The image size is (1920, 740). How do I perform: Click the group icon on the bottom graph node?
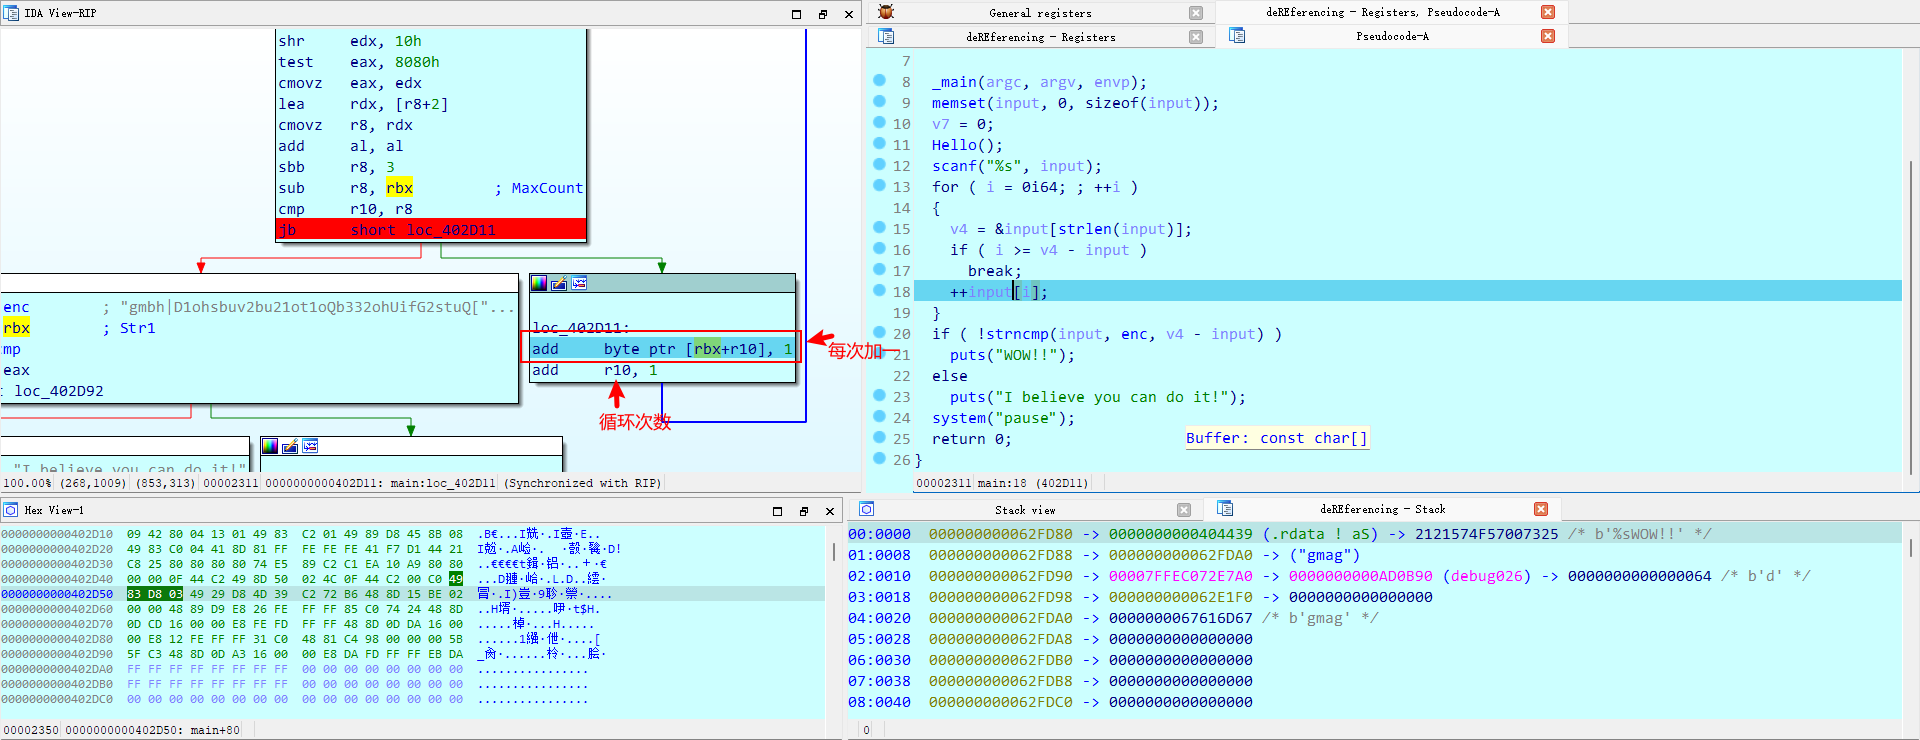310,446
